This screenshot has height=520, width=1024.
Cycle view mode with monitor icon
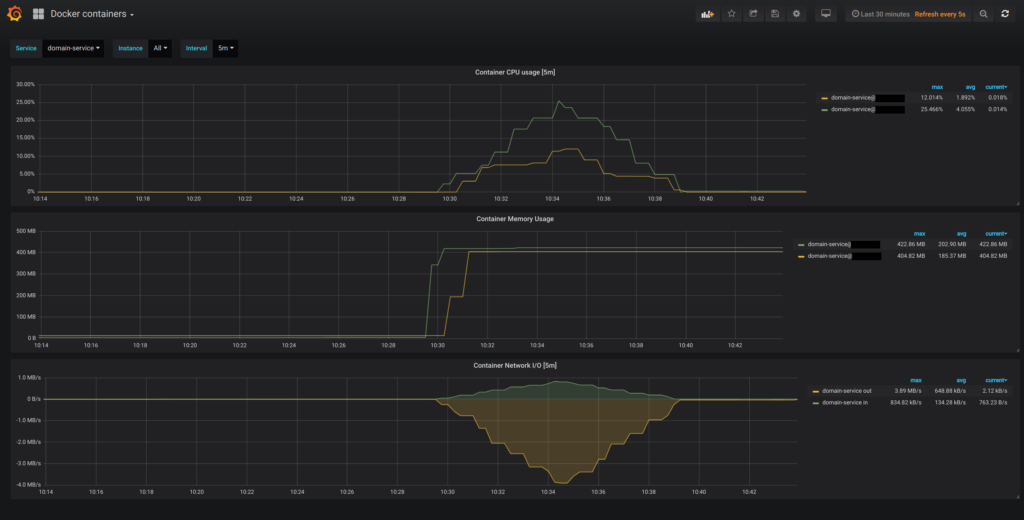click(x=825, y=14)
